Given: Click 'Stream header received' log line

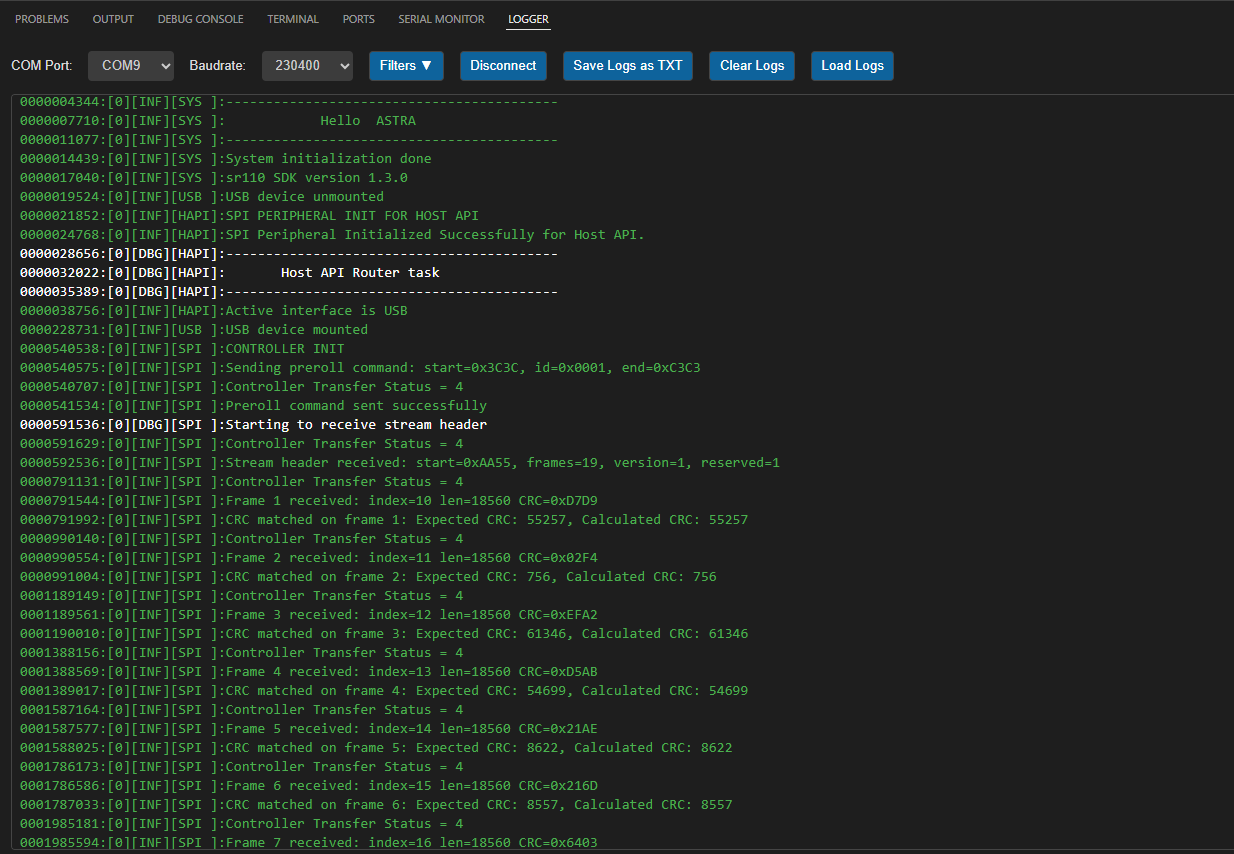Looking at the screenshot, I should click(400, 463).
